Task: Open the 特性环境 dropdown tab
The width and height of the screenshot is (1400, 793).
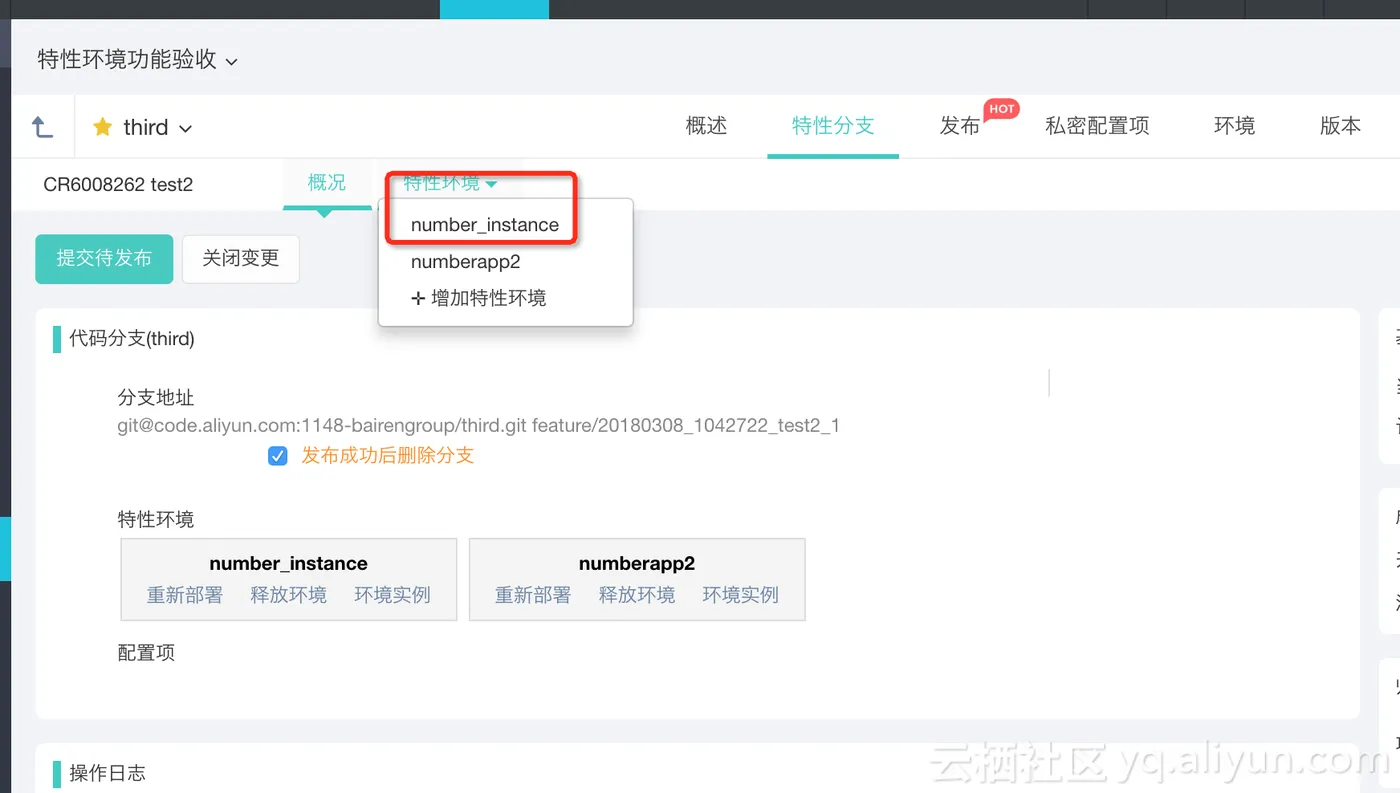Action: point(450,182)
